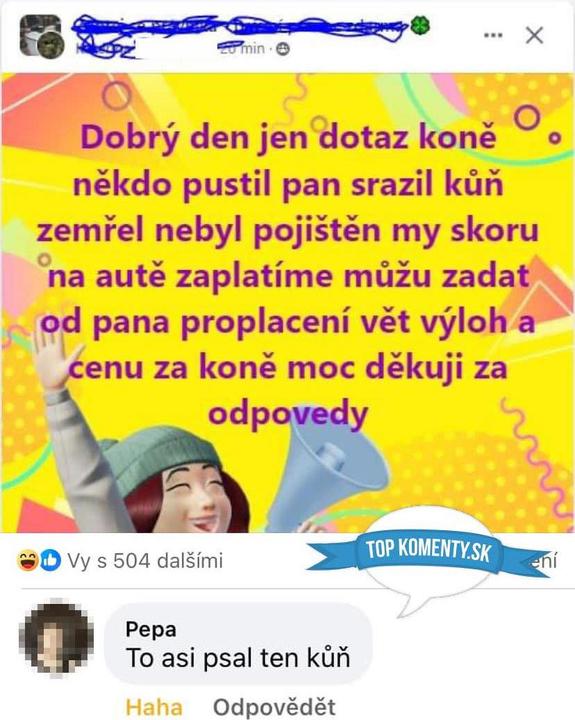The height and width of the screenshot is (720, 575).
Task: Click the laughing Haha reaction emoji
Action: coord(27,560)
